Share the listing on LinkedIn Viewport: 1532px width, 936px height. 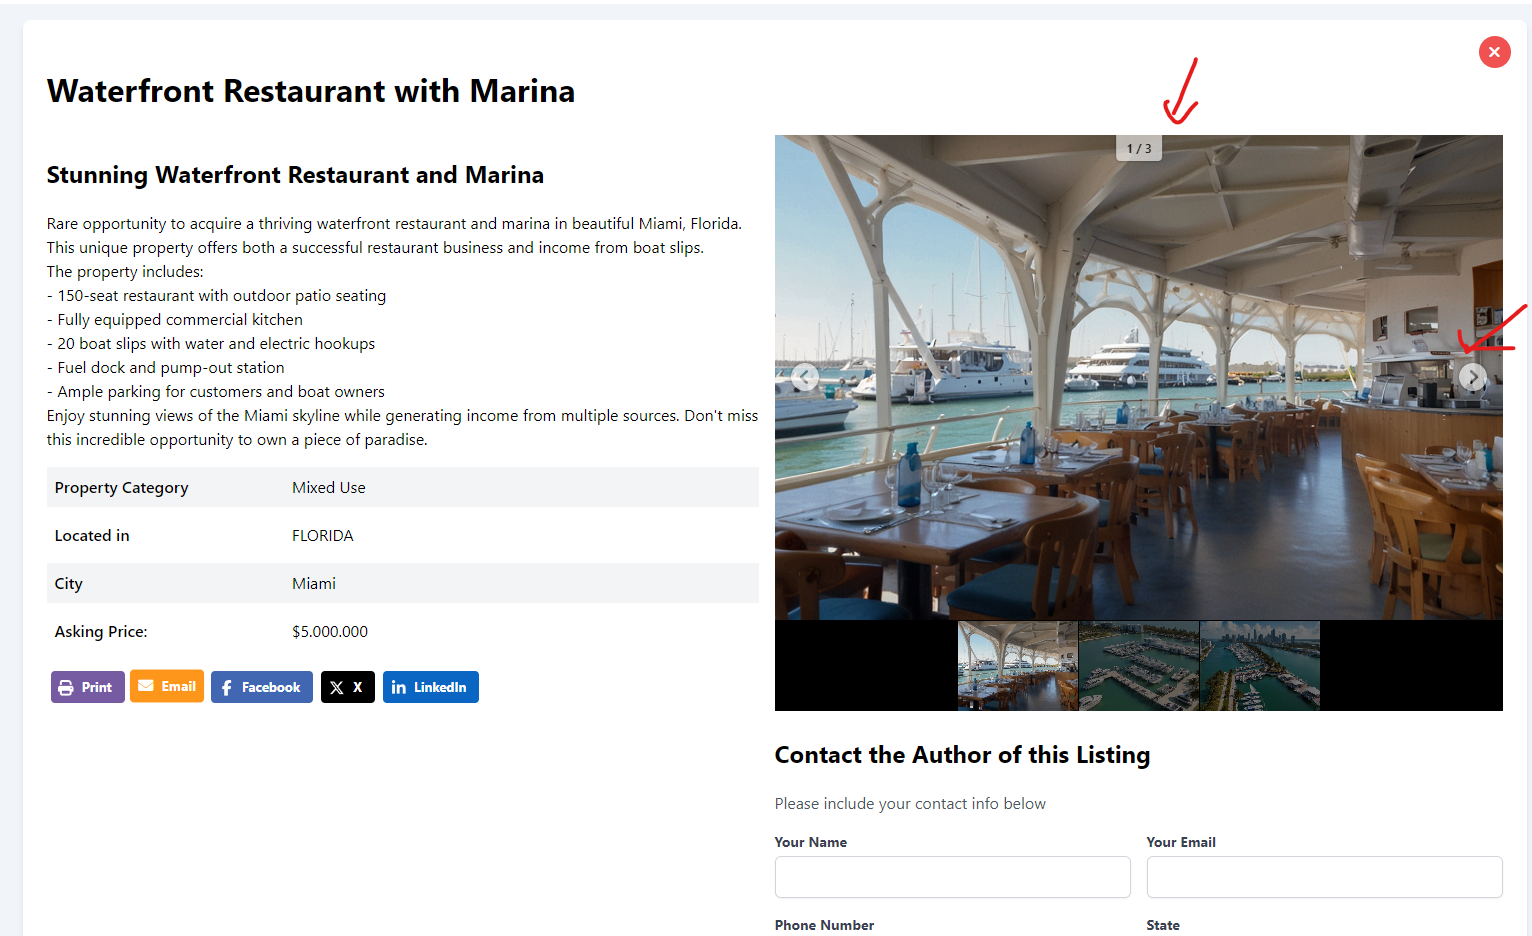click(x=430, y=687)
